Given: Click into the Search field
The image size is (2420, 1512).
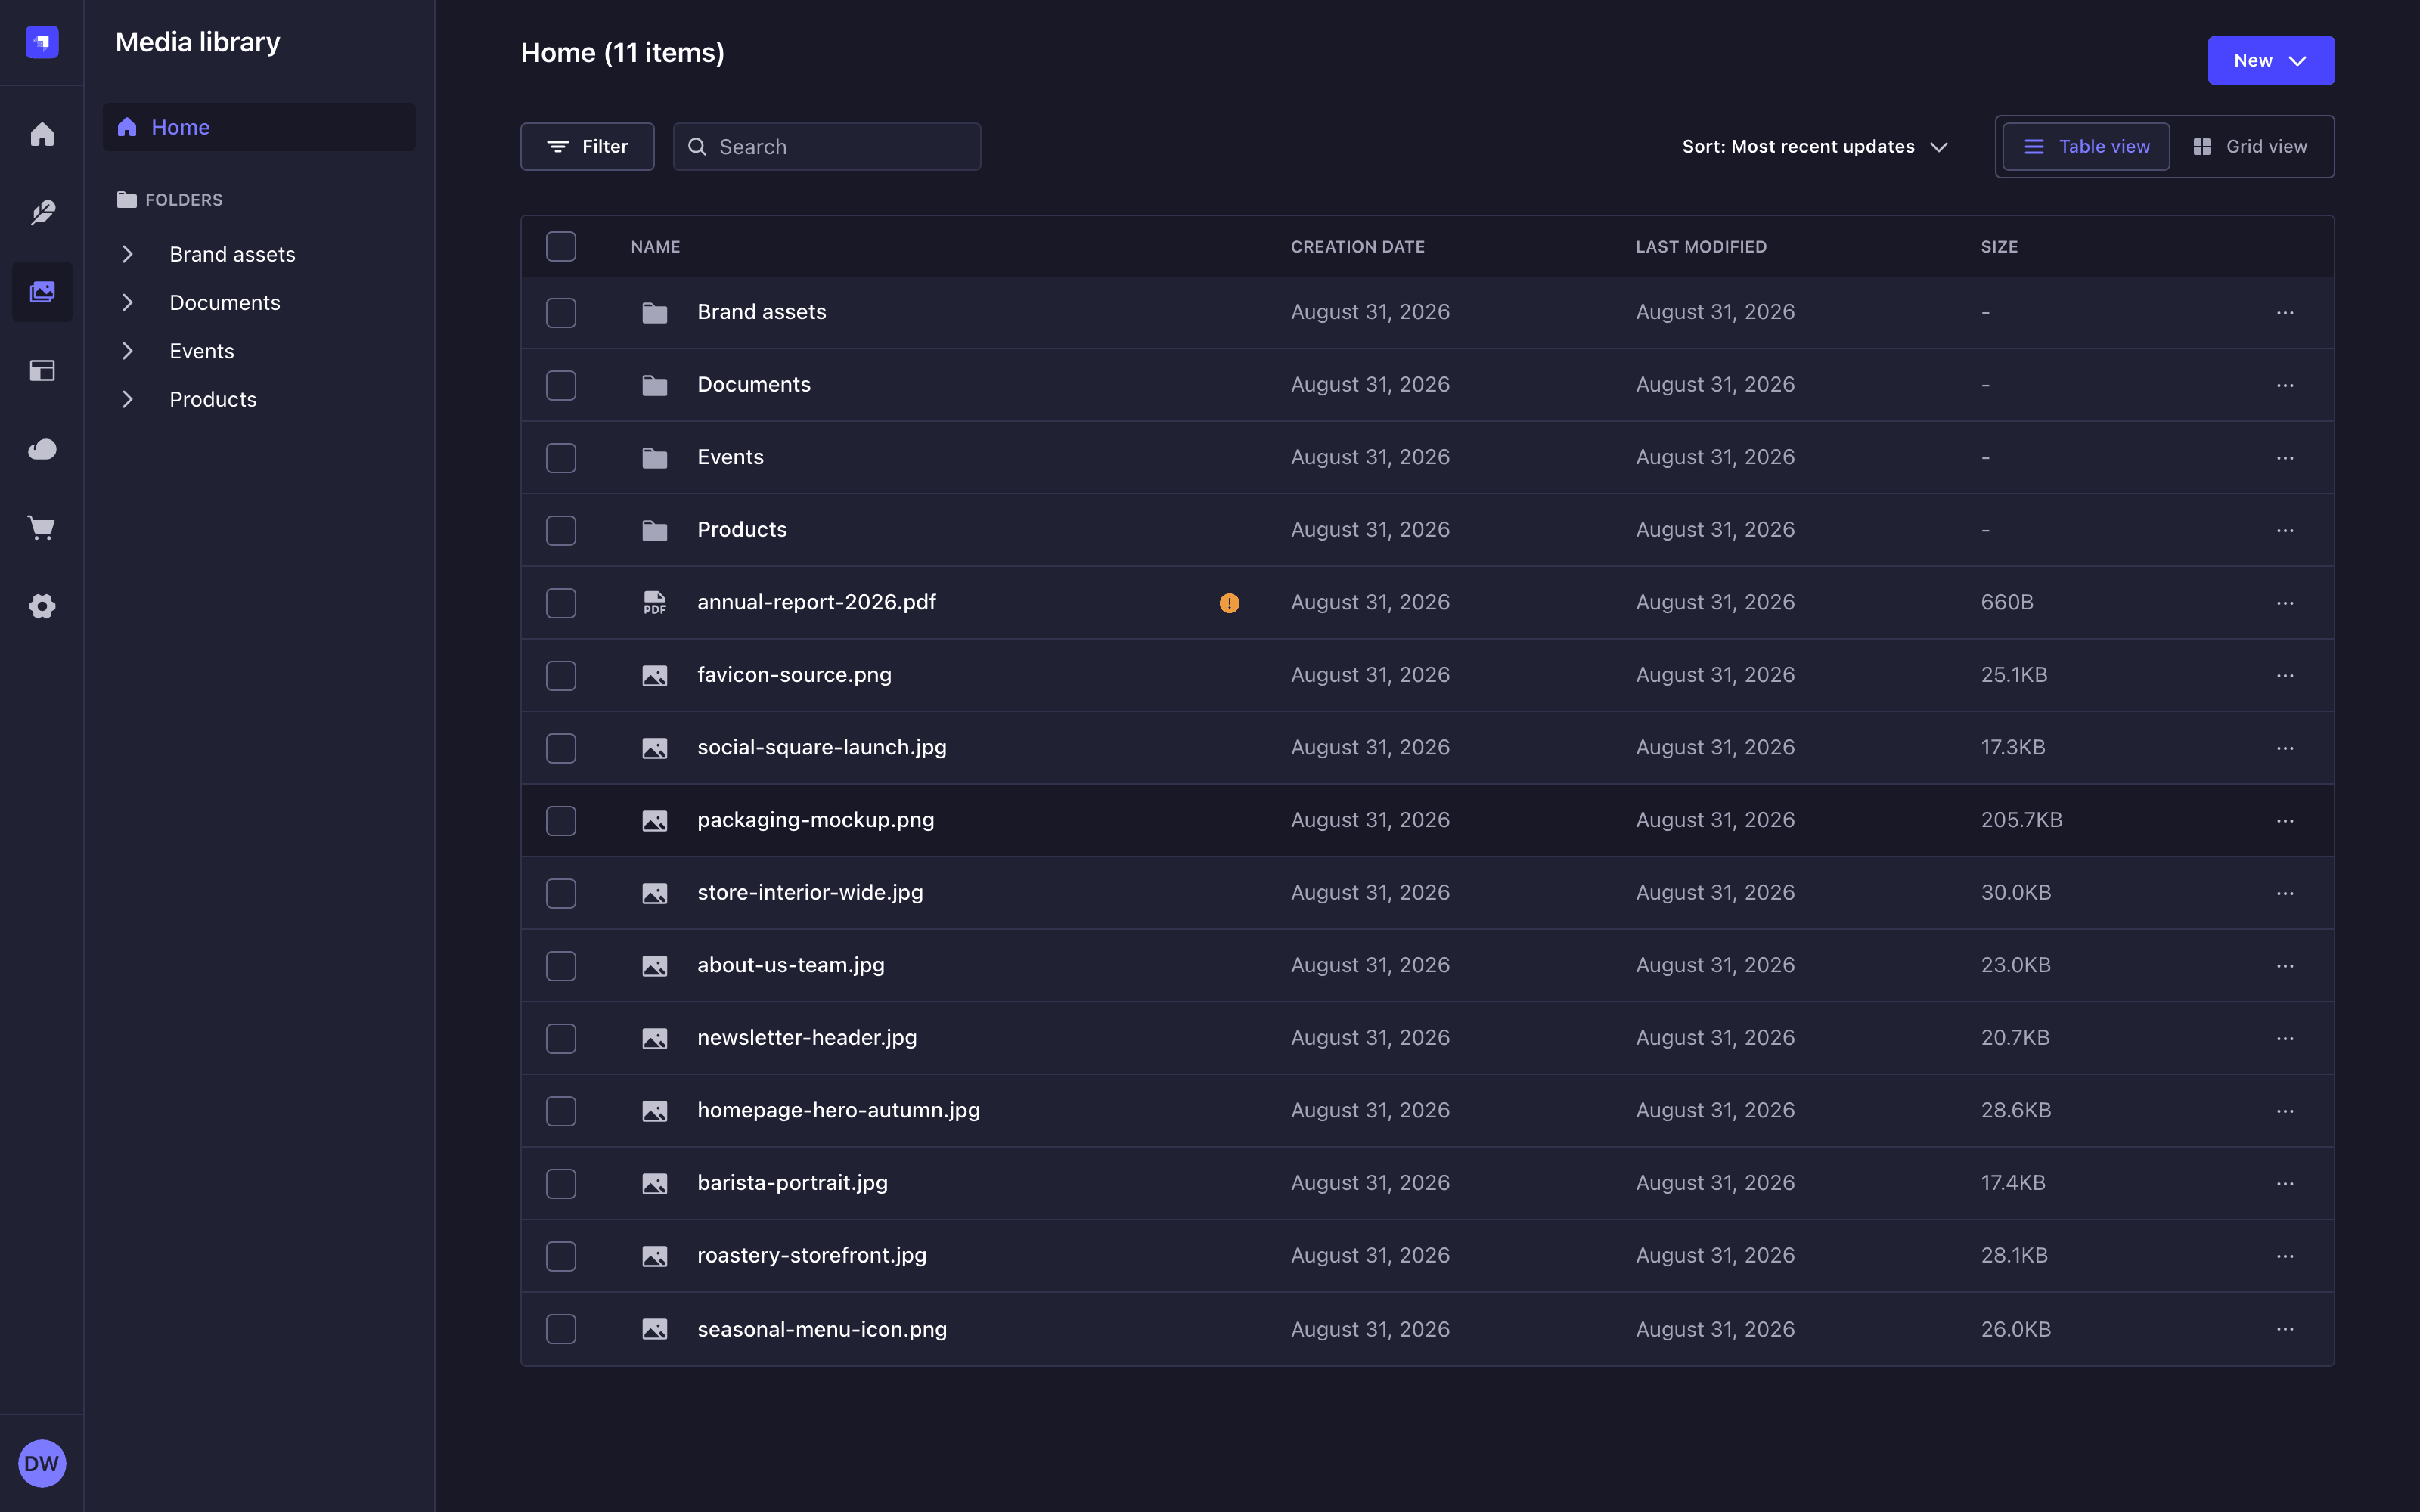Looking at the screenshot, I should pos(827,147).
